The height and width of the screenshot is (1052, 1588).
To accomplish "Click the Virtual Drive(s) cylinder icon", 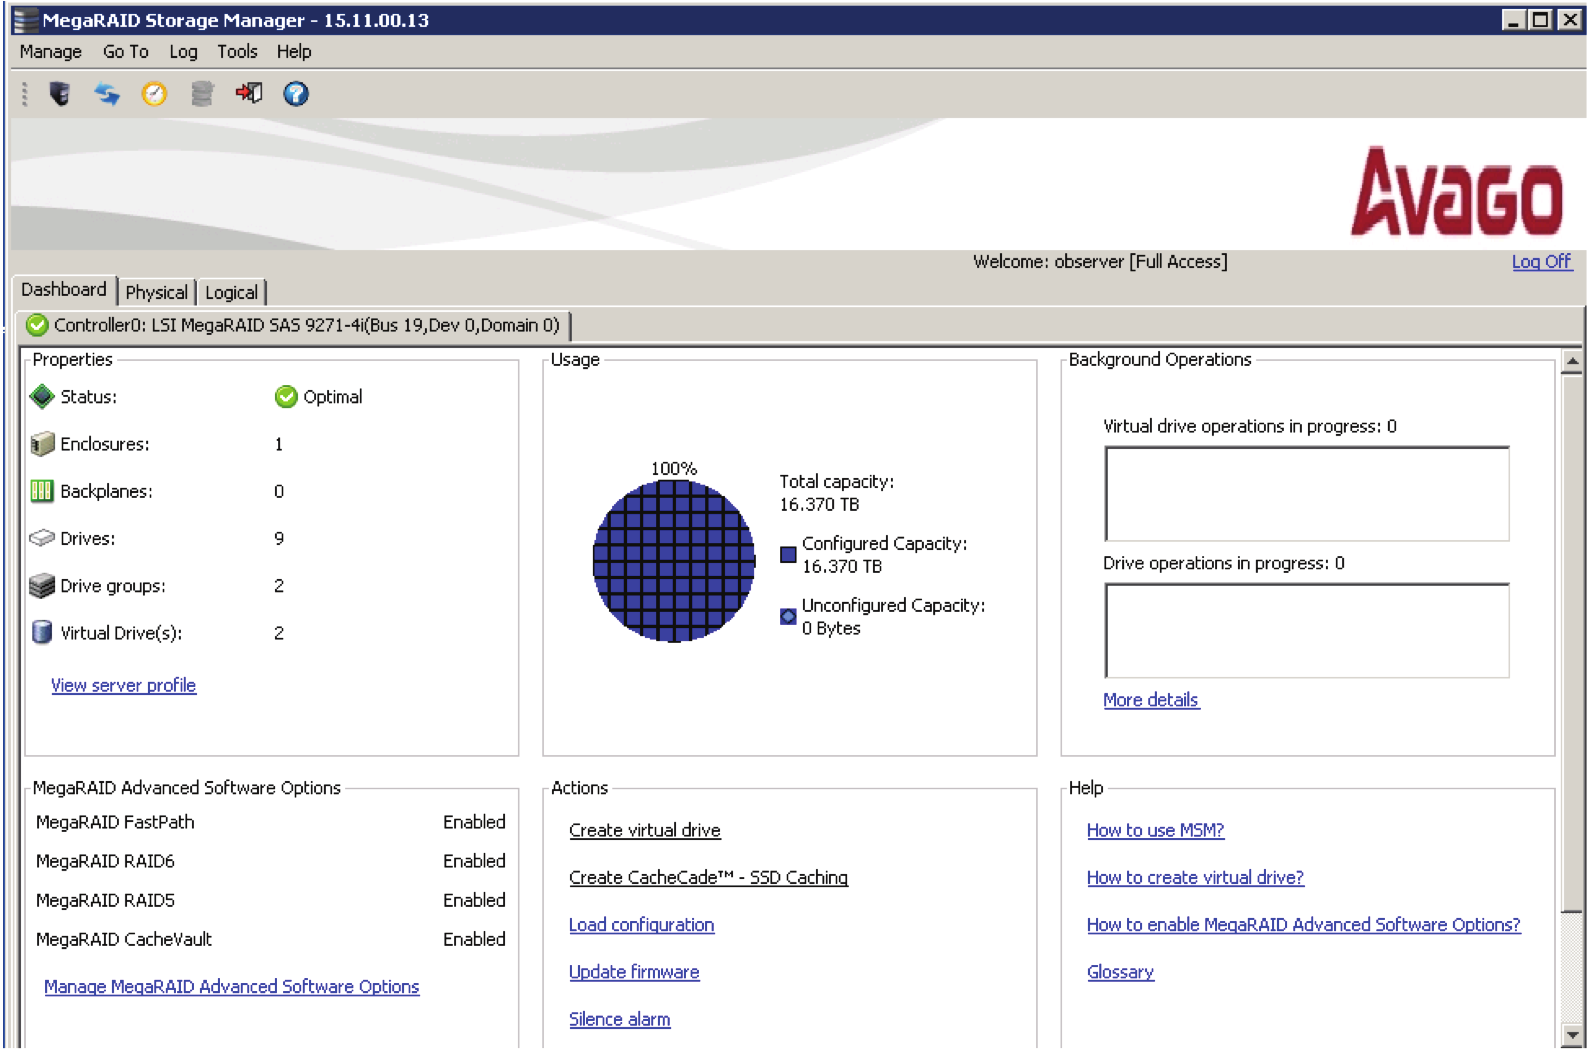I will pos(42,633).
